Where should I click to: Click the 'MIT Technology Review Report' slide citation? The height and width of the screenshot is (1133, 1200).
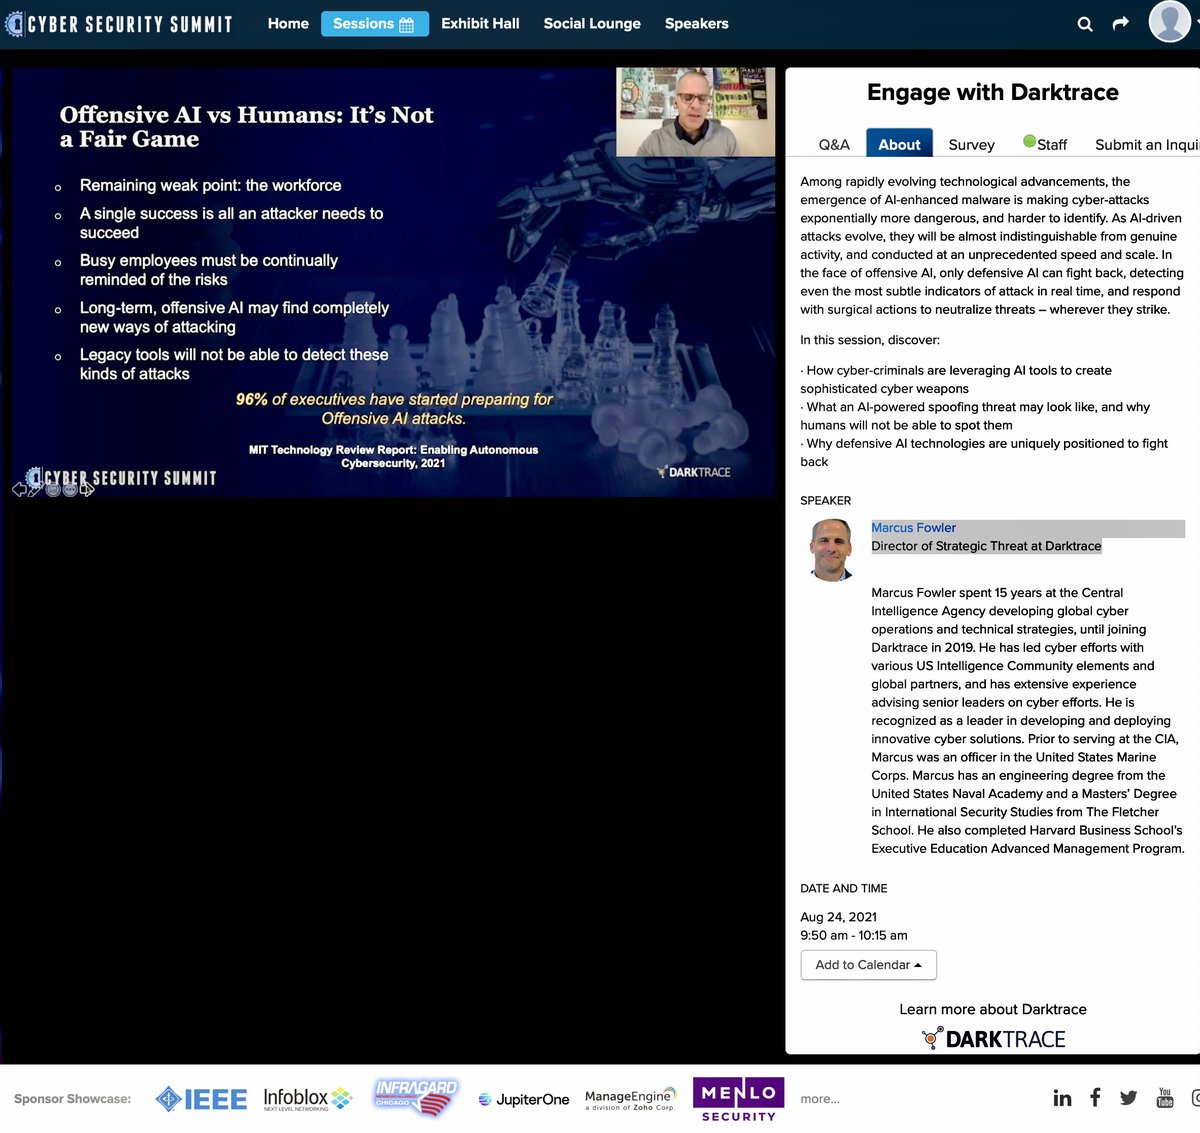pyautogui.click(x=393, y=456)
